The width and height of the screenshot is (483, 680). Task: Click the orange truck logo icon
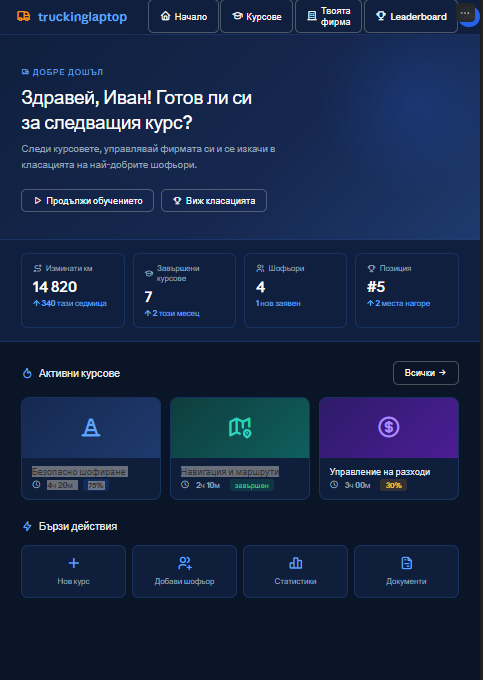point(23,16)
